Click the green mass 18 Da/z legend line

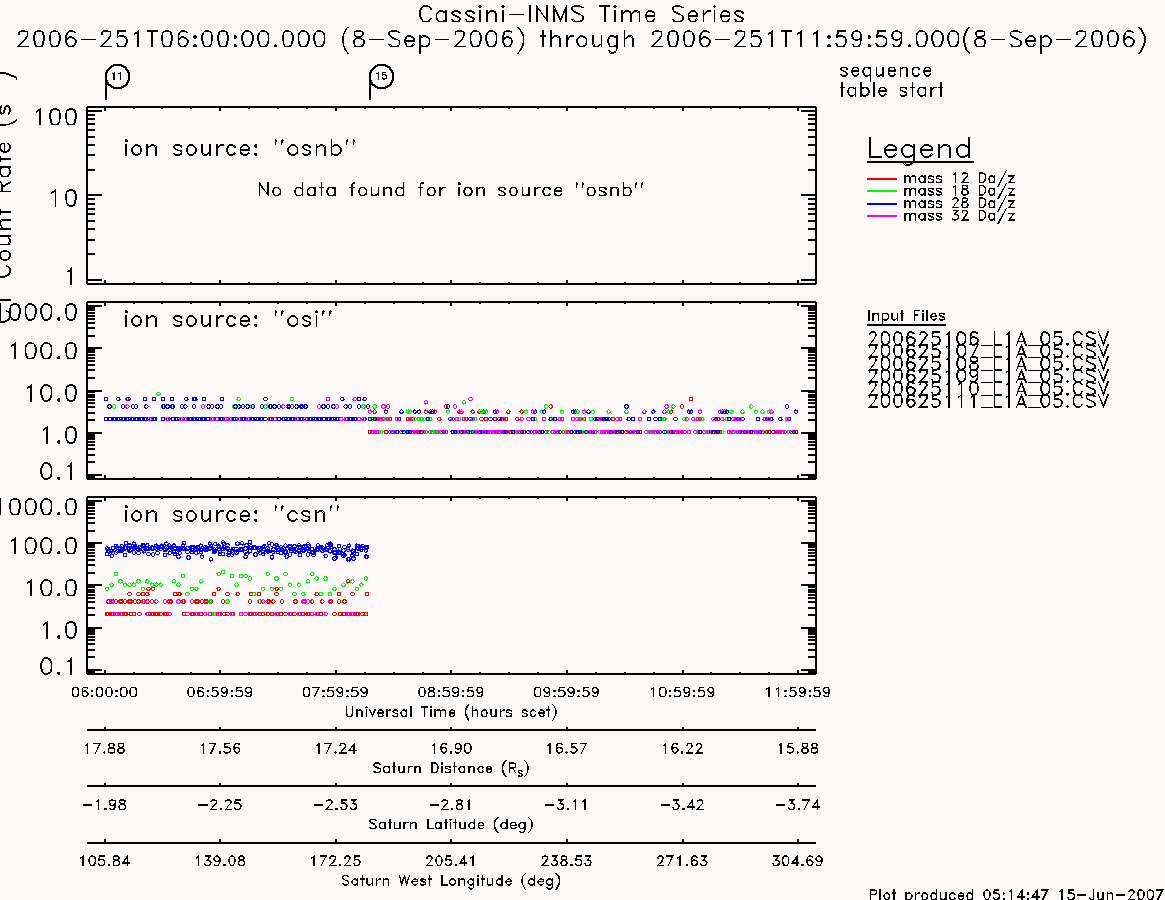882,191
